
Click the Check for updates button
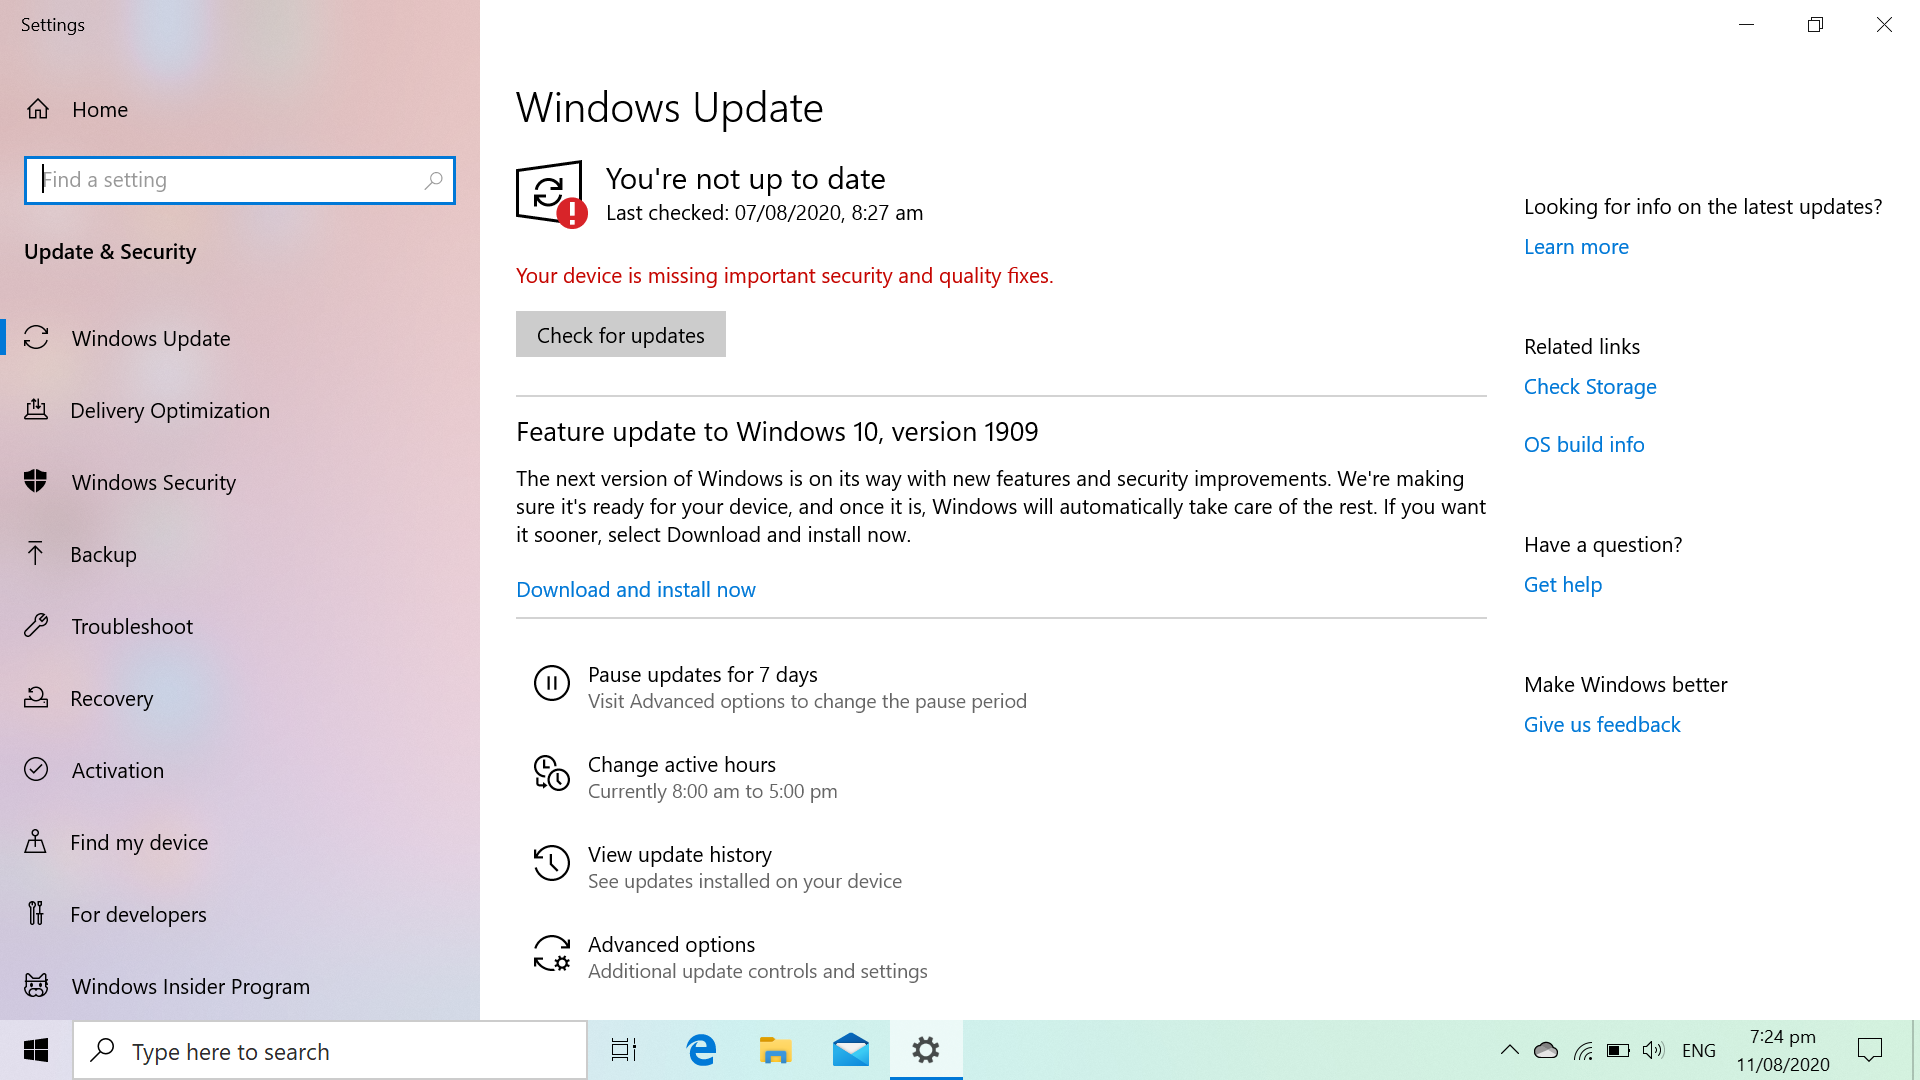[621, 334]
